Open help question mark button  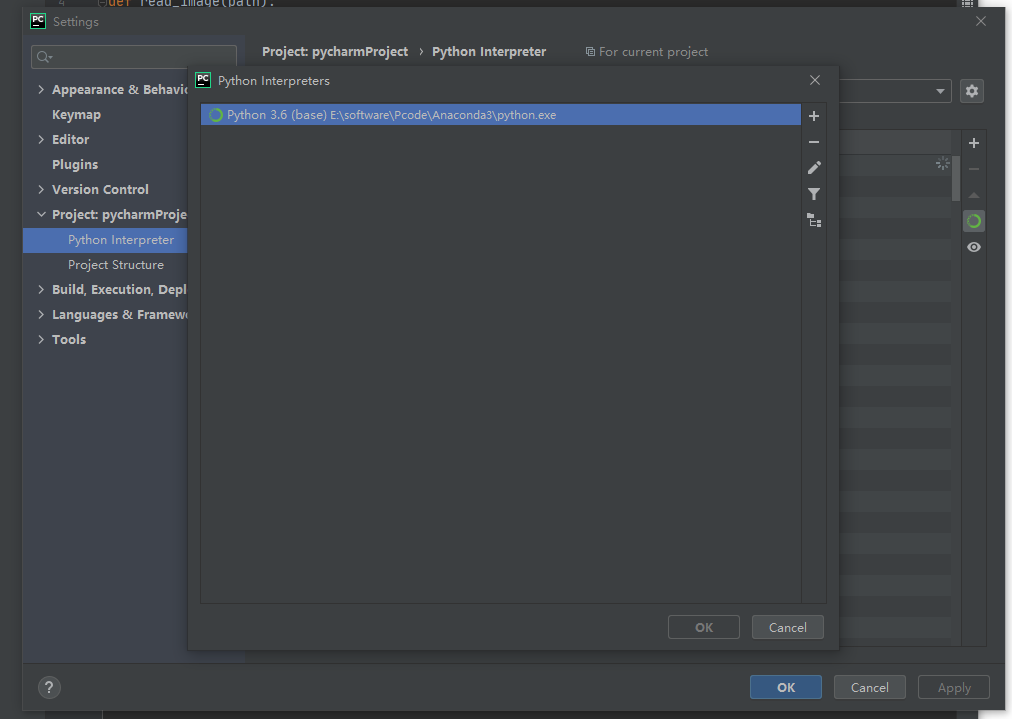tap(49, 687)
